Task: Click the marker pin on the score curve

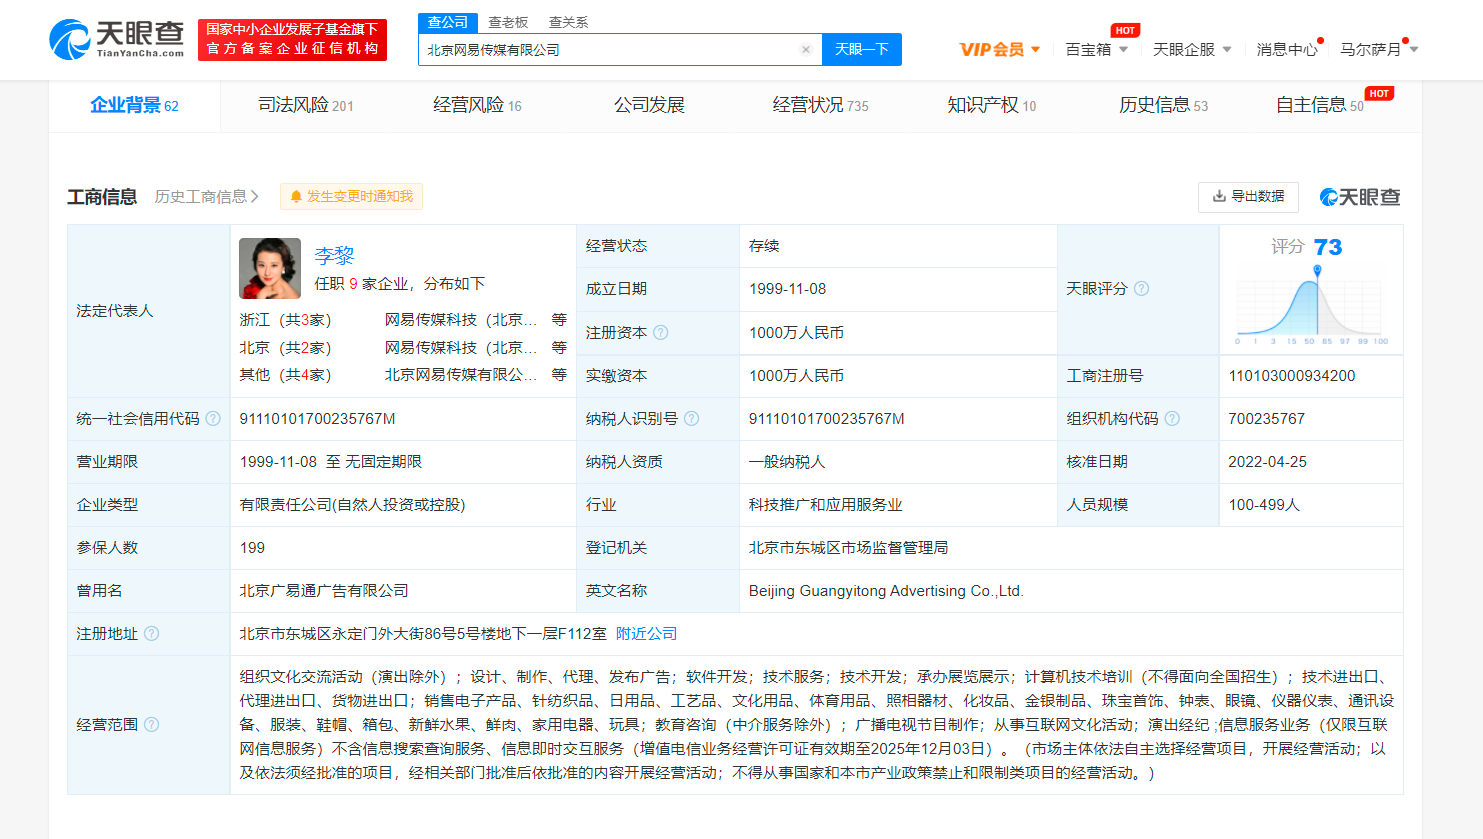Action: pos(1317,271)
